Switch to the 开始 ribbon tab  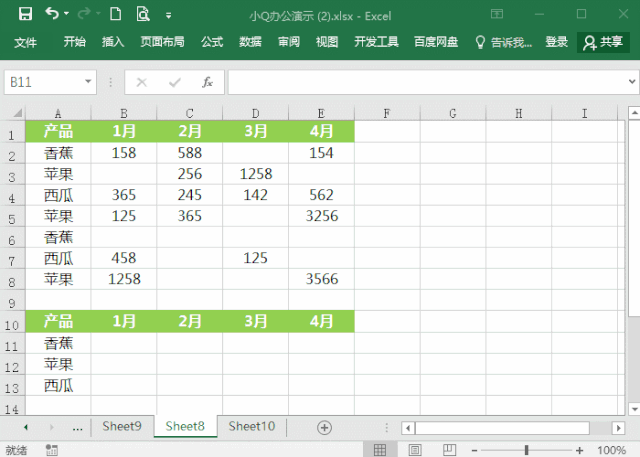[x=75, y=42]
